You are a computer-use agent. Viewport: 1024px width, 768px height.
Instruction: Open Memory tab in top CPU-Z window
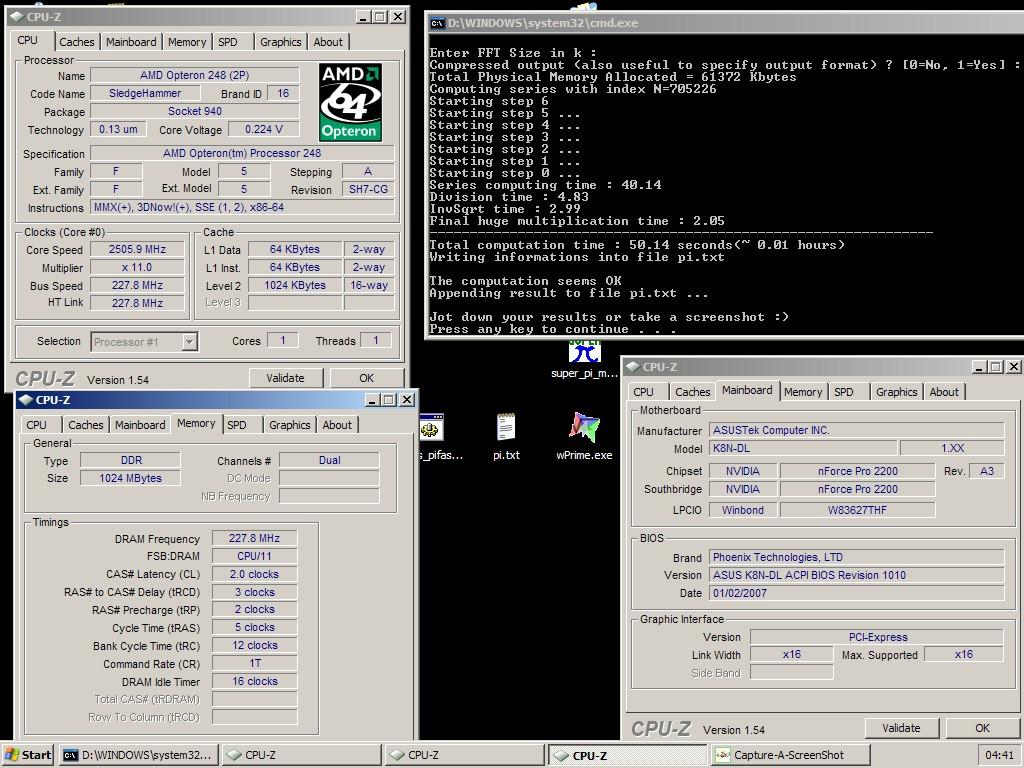(187, 42)
